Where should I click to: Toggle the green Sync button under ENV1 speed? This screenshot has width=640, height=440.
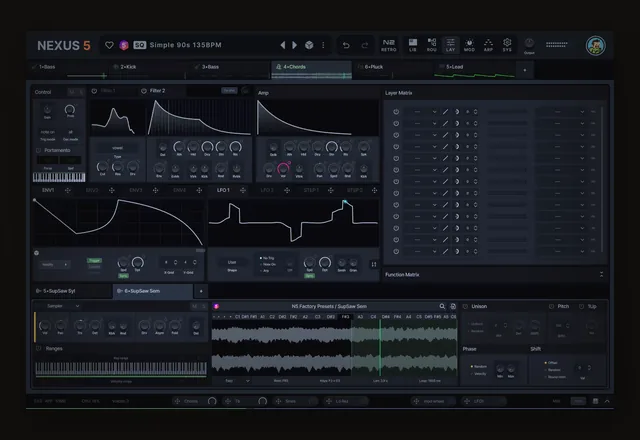pyautogui.click(x=123, y=276)
